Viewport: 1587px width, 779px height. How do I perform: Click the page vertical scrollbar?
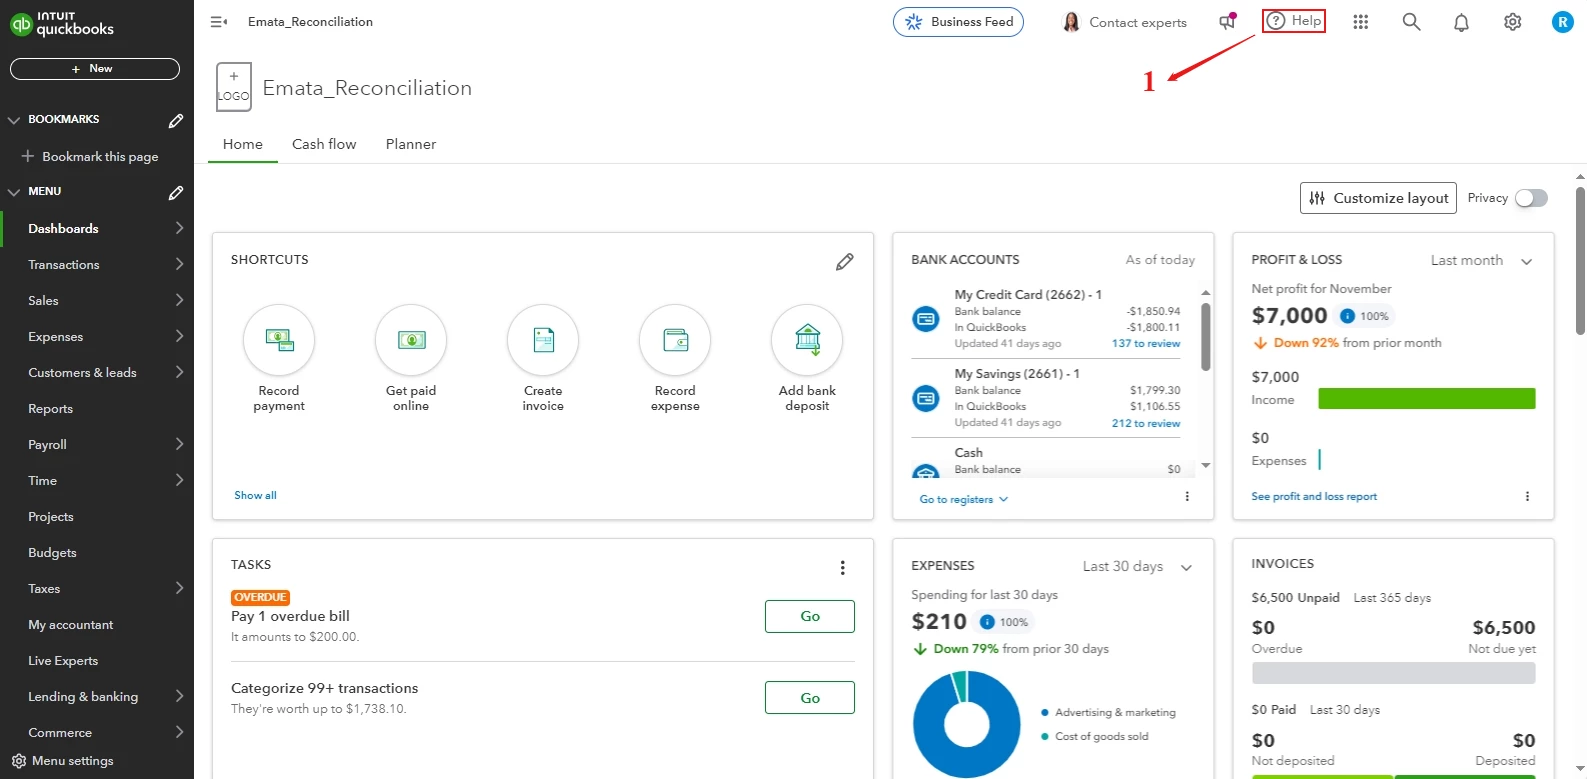pyautogui.click(x=1580, y=260)
